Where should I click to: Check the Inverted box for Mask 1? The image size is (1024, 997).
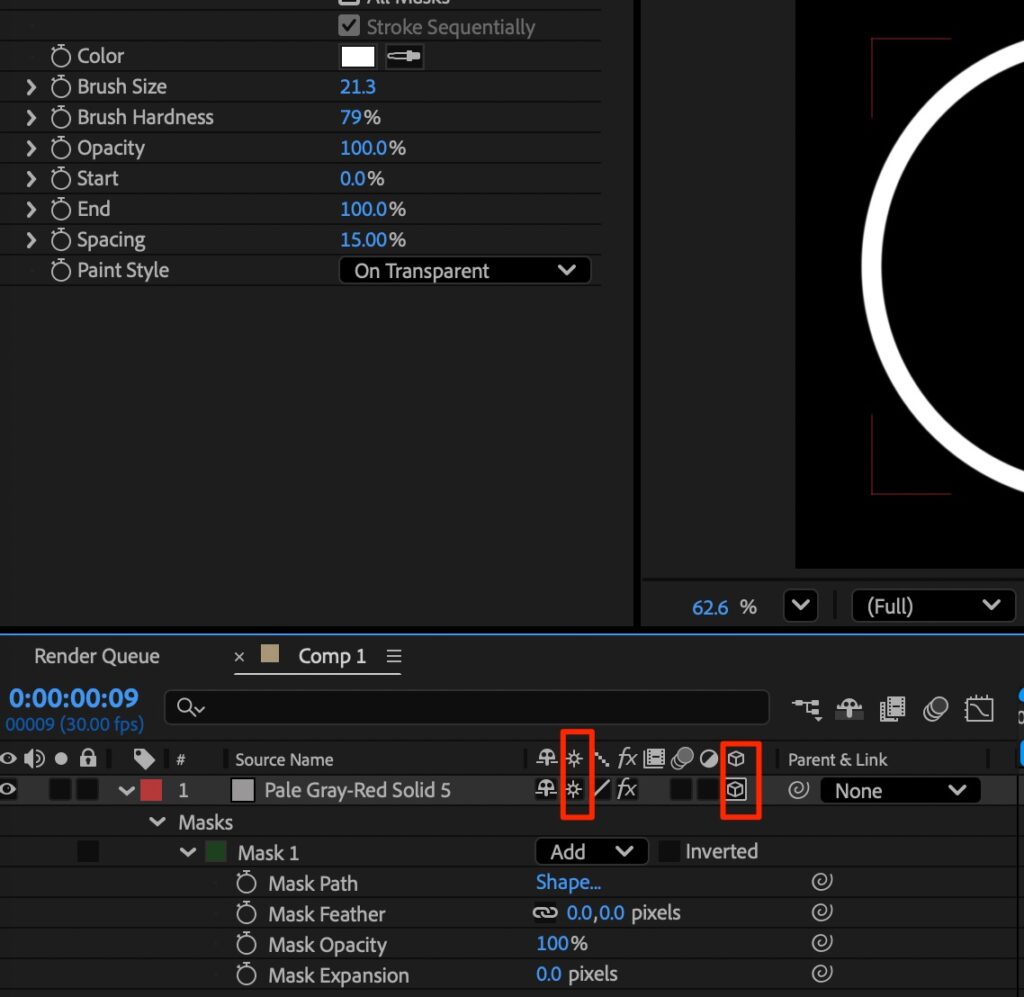pyautogui.click(x=669, y=852)
